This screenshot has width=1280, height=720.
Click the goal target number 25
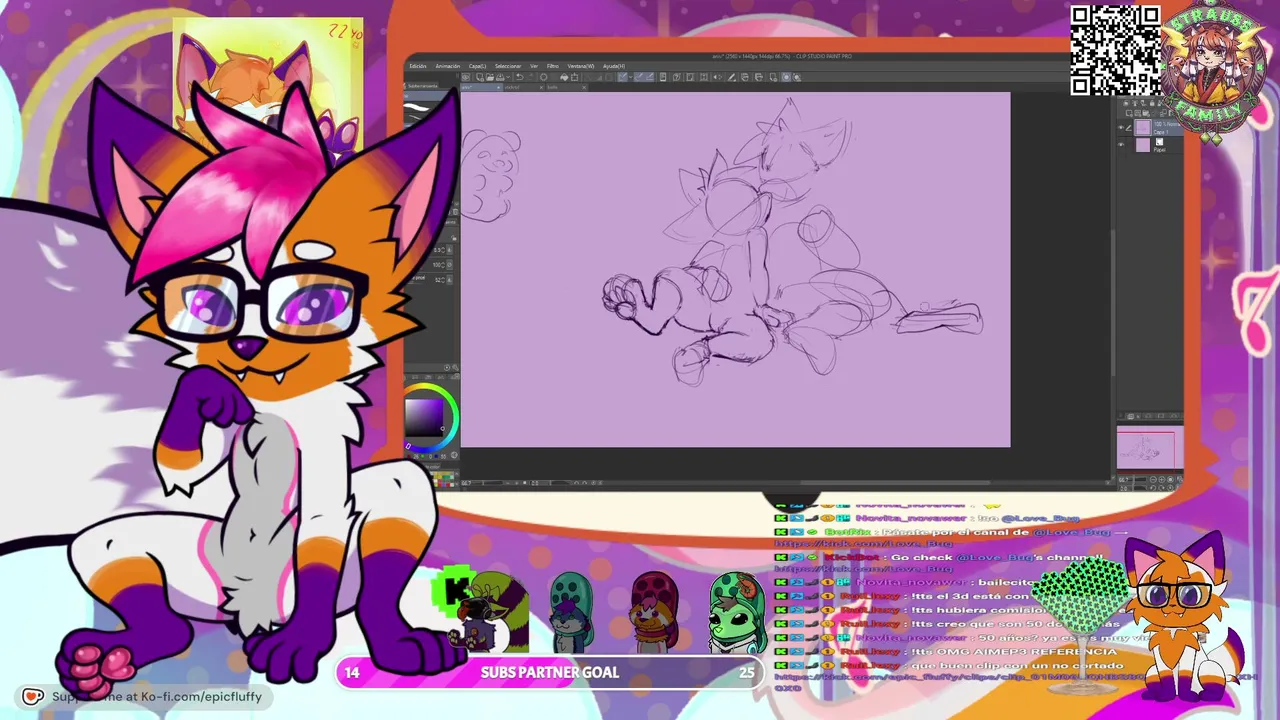point(747,673)
